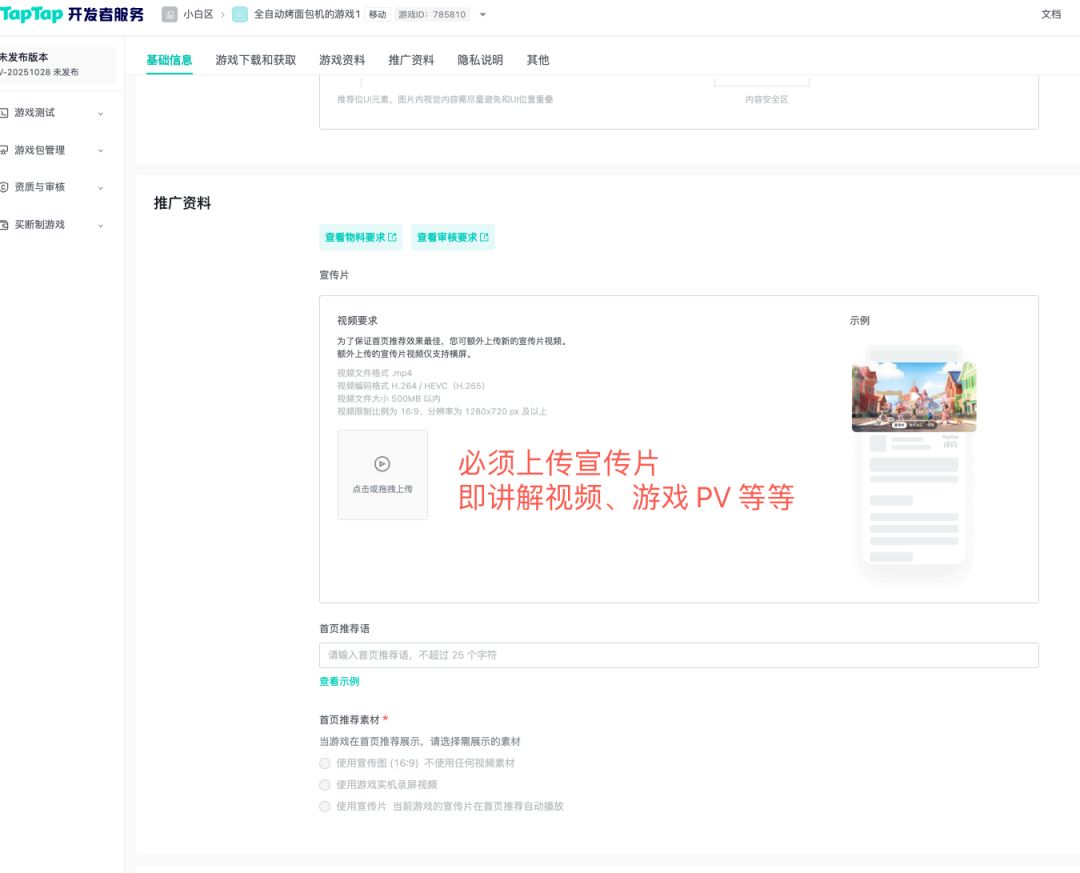Expand the 游戏包管理 menu chevron
The width and height of the screenshot is (1080, 873).
point(101,151)
